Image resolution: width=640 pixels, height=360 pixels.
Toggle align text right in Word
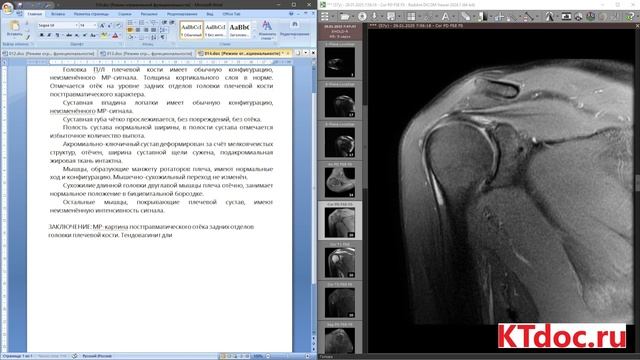146,30
